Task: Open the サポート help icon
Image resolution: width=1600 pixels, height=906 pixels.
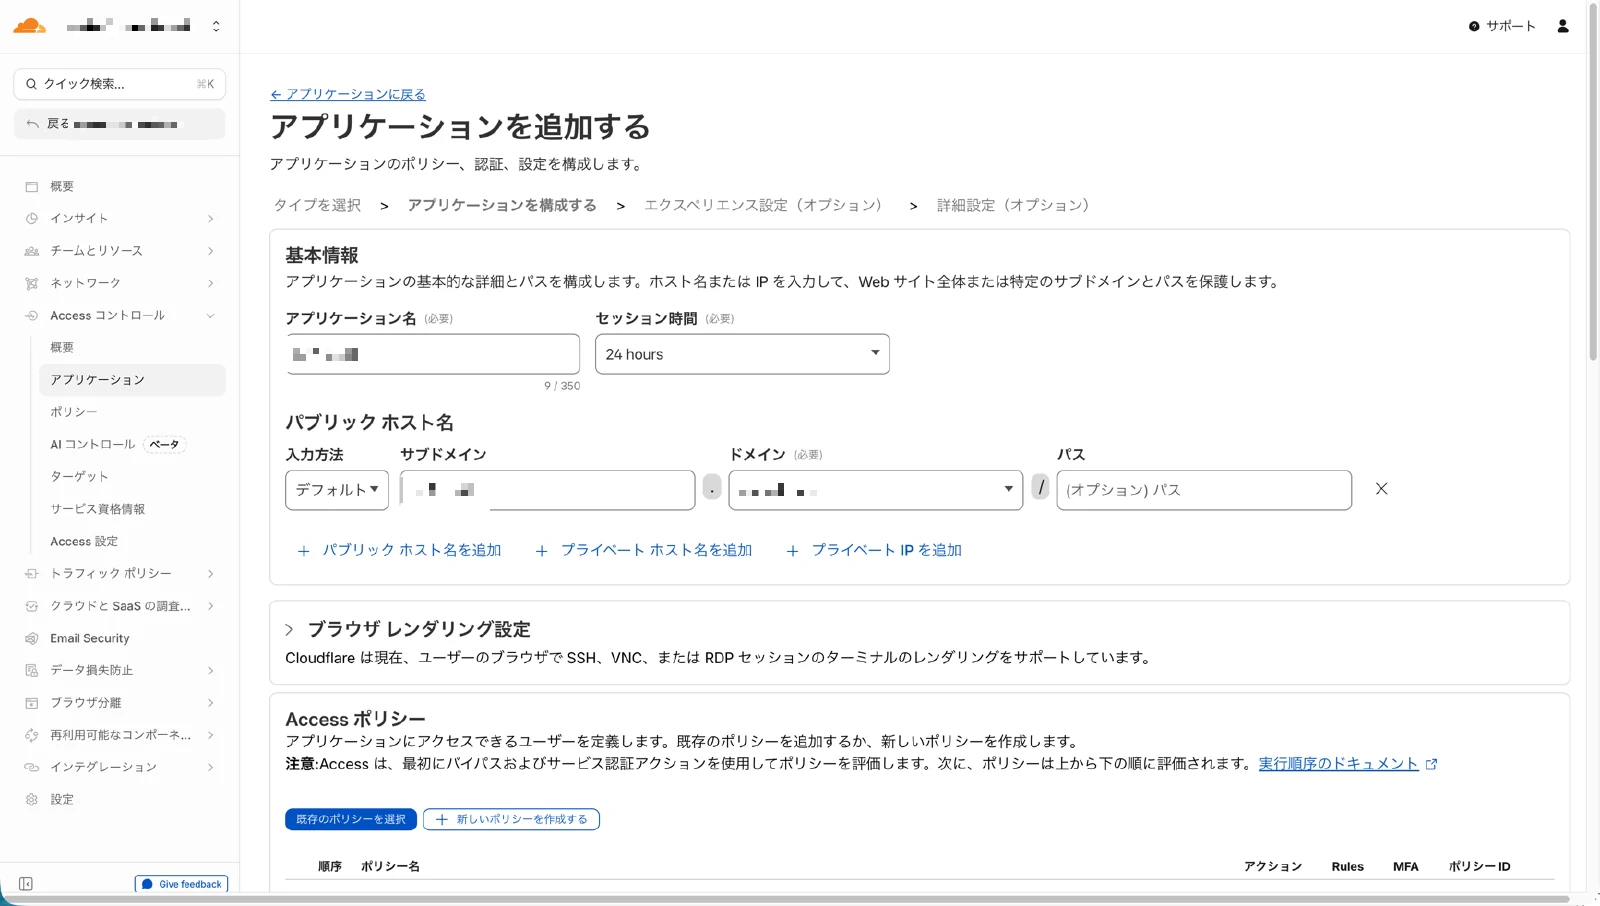Action: (1474, 27)
